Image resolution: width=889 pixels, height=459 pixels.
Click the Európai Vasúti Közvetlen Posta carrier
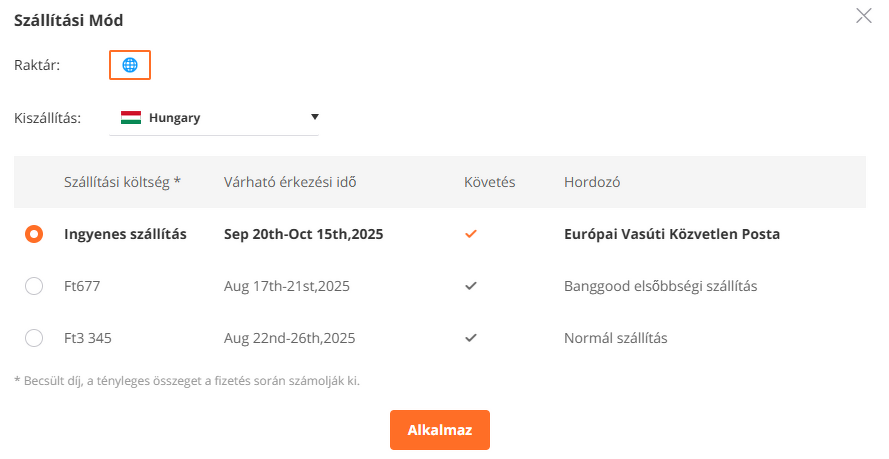pyautogui.click(x=671, y=234)
